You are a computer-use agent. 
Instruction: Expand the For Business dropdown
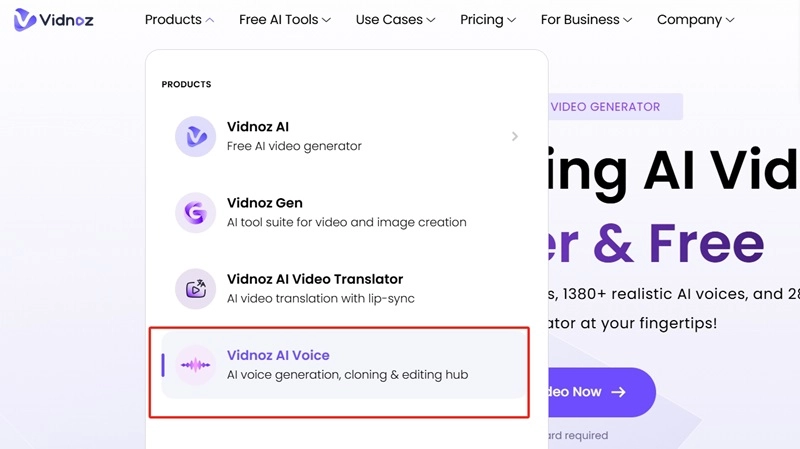(586, 20)
